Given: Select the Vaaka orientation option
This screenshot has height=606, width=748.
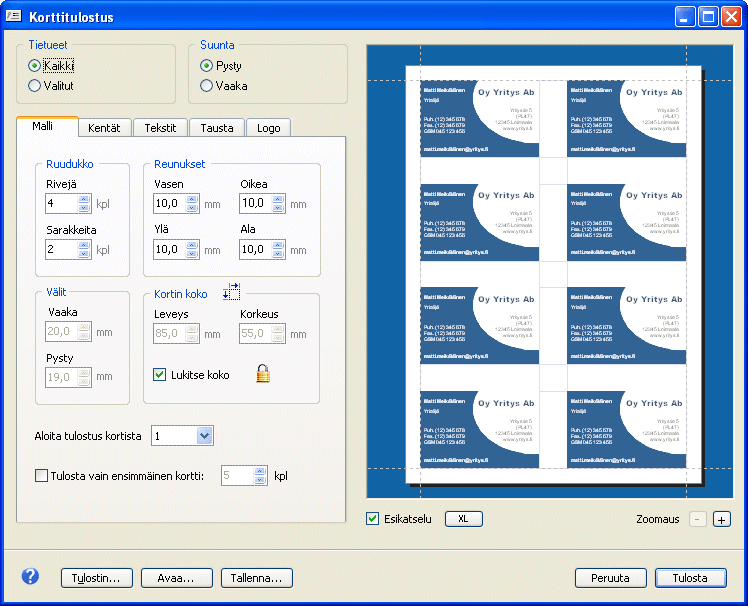Looking at the screenshot, I should pyautogui.click(x=207, y=86).
